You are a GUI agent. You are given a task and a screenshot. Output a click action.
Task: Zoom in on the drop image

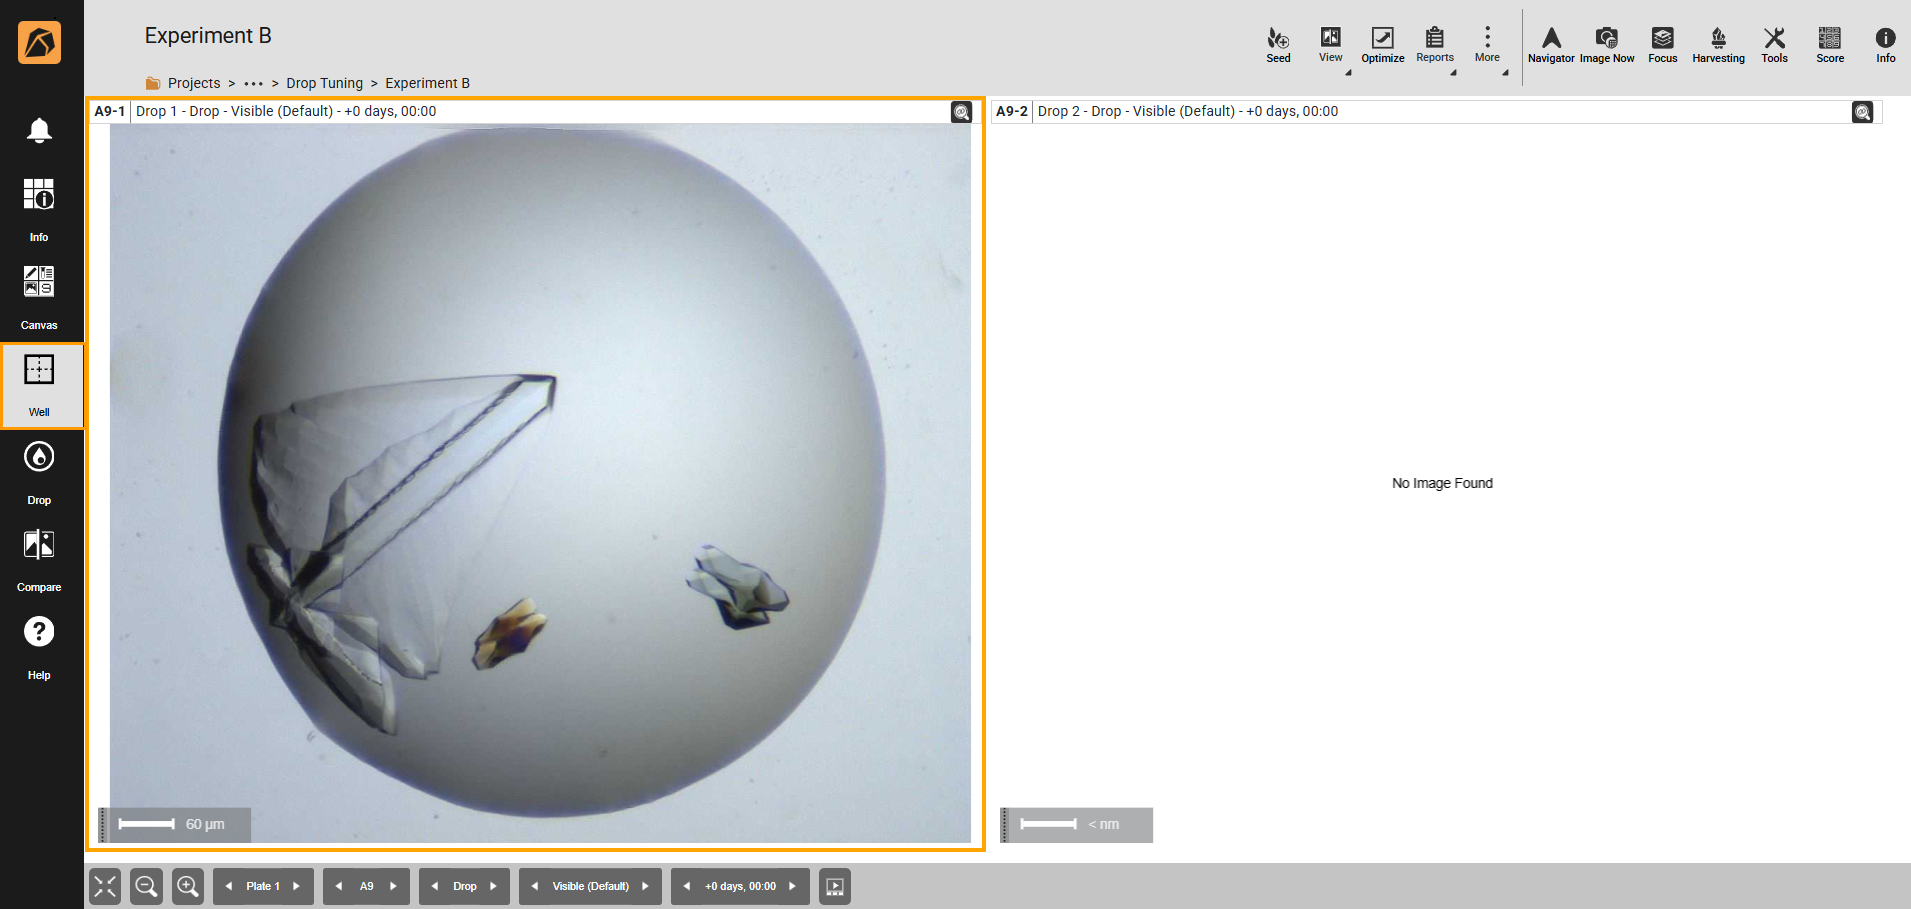pyautogui.click(x=188, y=886)
